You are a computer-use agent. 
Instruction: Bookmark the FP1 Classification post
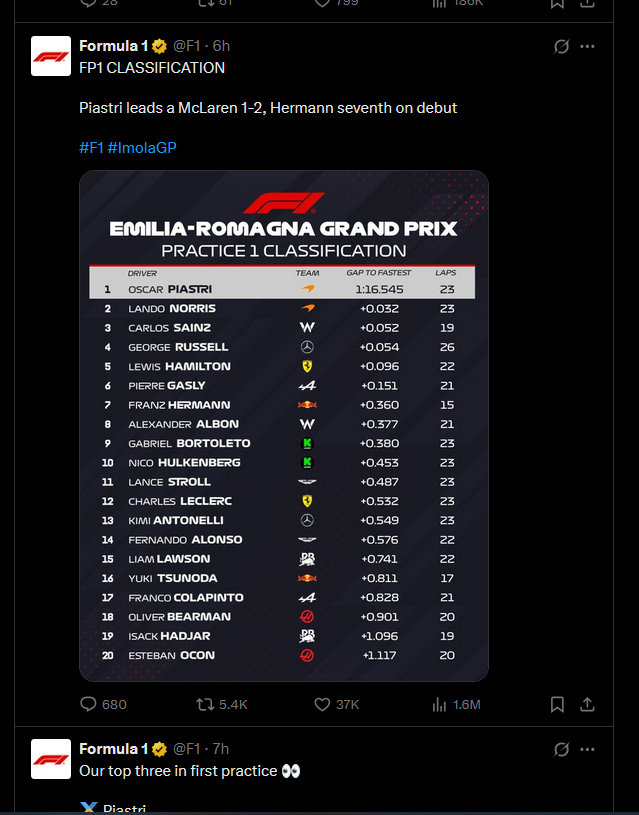tap(557, 704)
